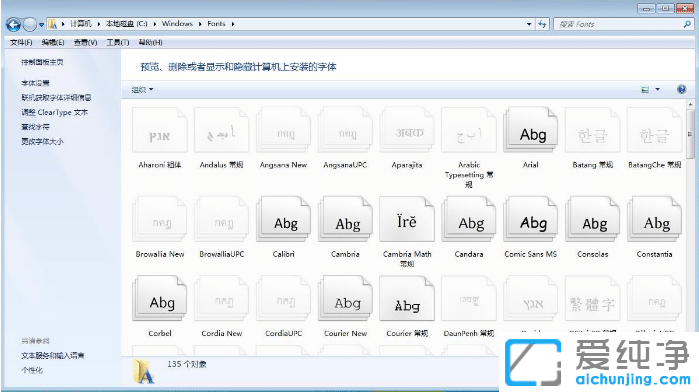Open 更改字体大小 sidebar link
Image resolution: width=699 pixels, height=392 pixels.
pyautogui.click(x=42, y=141)
